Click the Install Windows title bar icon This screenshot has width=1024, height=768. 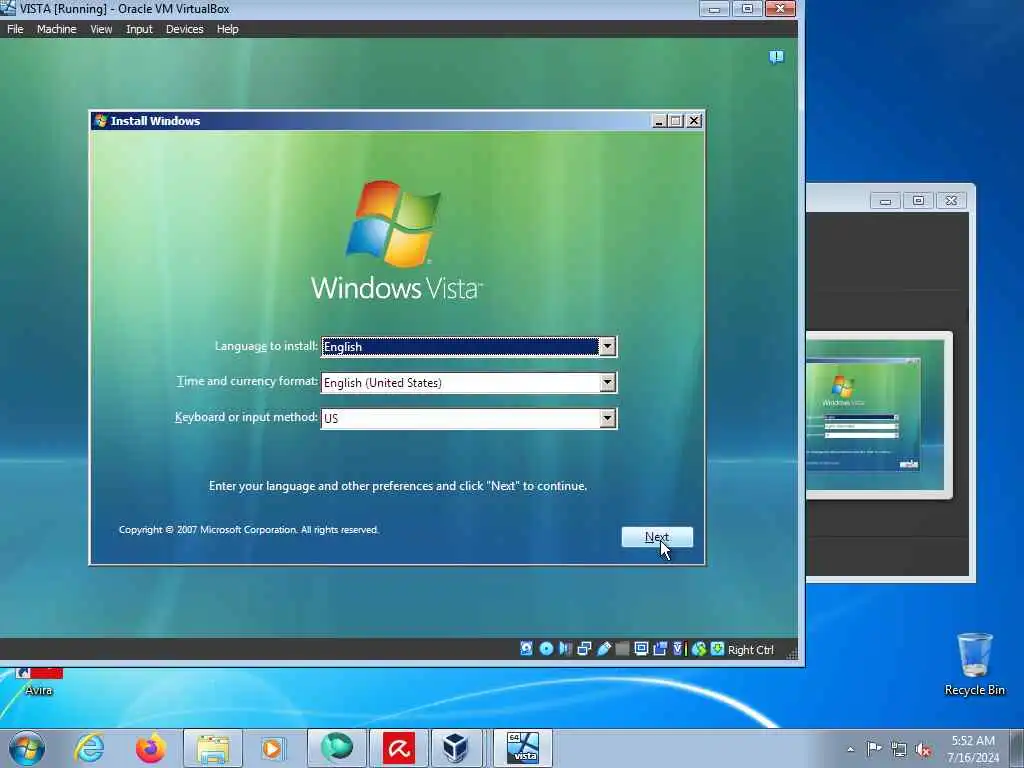101,121
